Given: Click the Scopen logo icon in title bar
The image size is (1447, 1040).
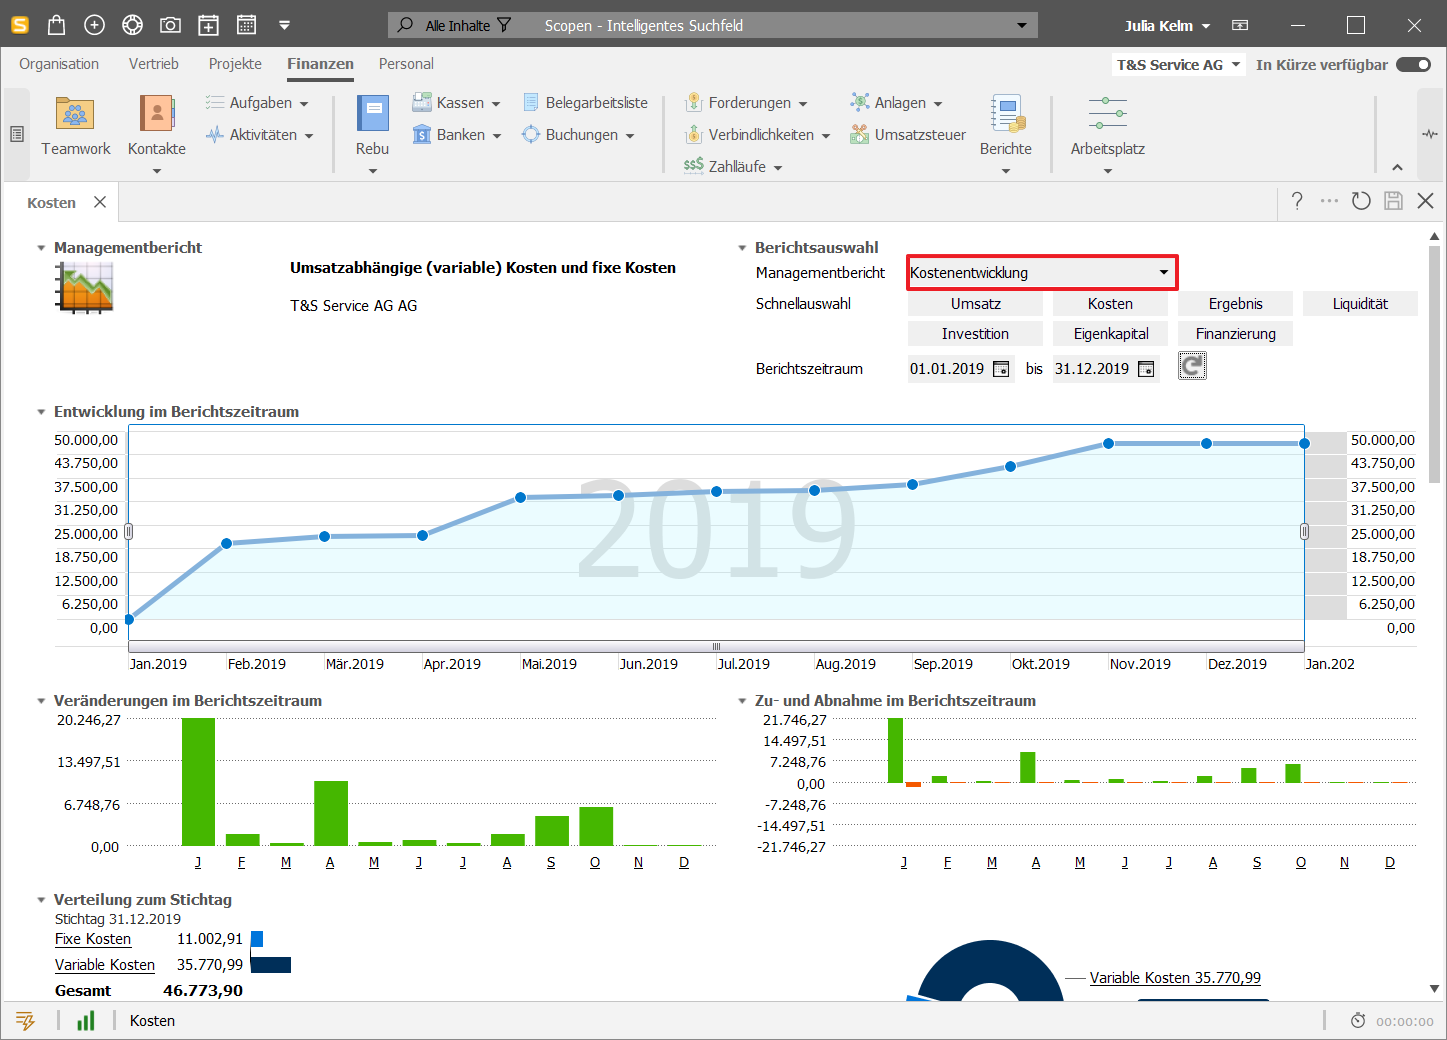Looking at the screenshot, I should (19, 25).
